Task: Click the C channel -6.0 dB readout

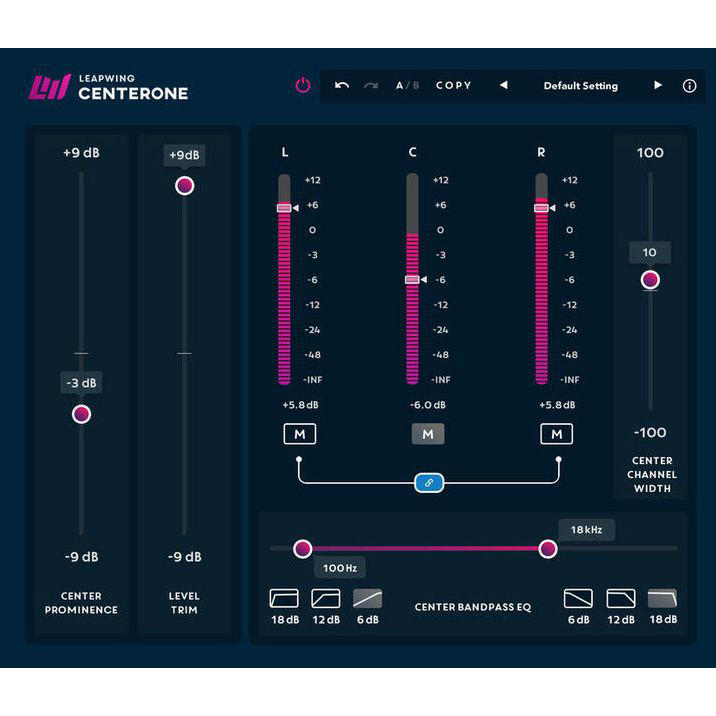Action: [x=428, y=405]
